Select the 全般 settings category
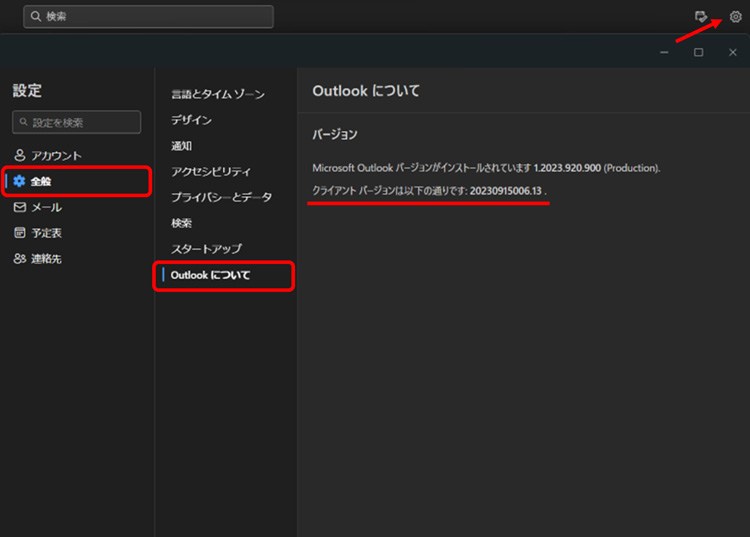Viewport: 750px width, 537px height. point(77,181)
